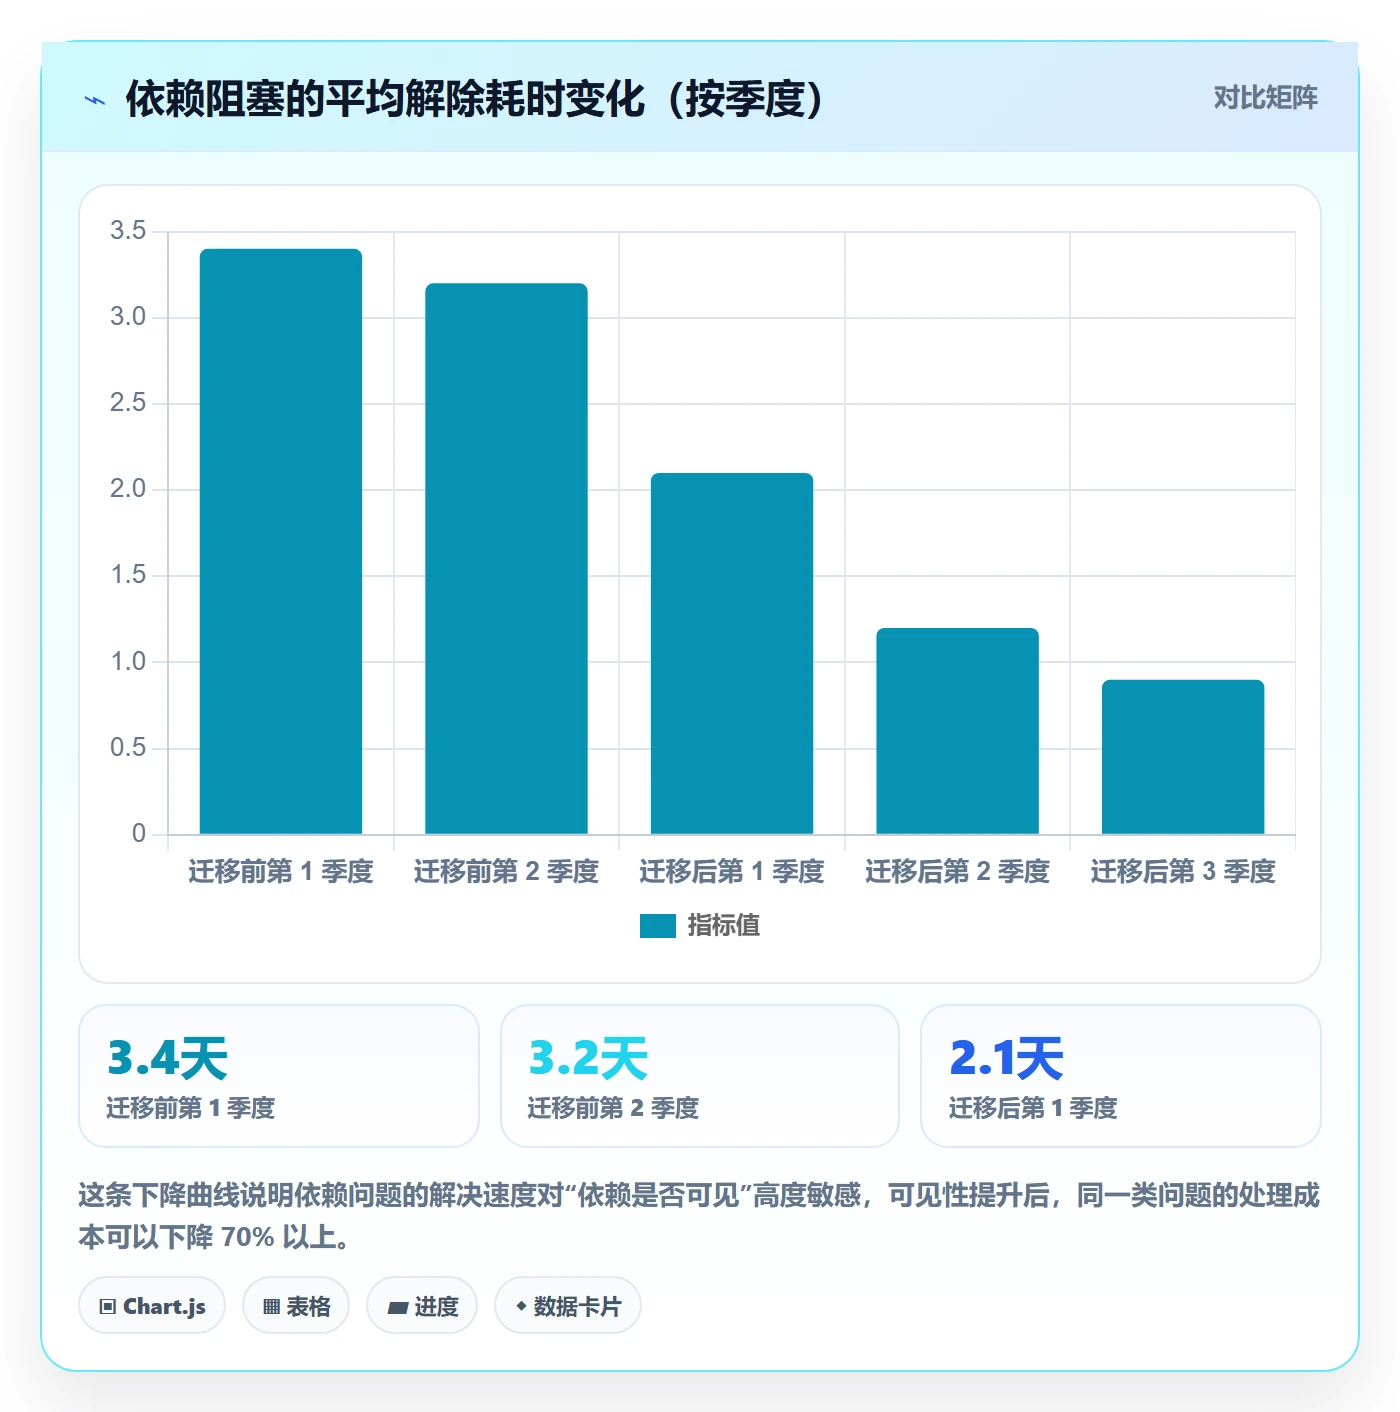Click the card caption 迁移前第 1 季度 under 3.4天
1400x1412 pixels.
(191, 1108)
